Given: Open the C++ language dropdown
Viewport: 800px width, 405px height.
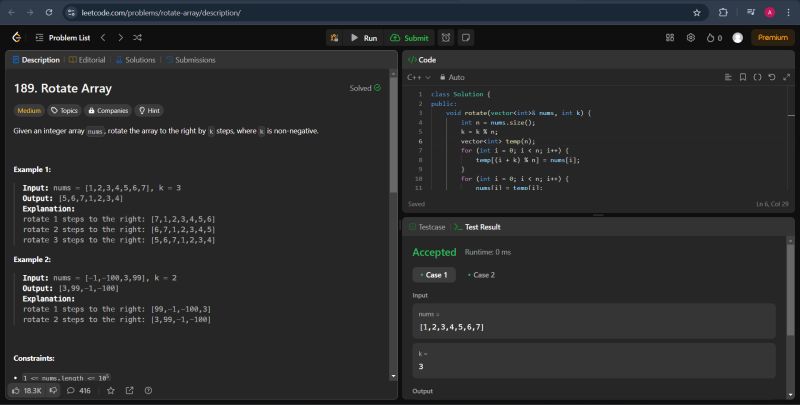Looking at the screenshot, I should [x=418, y=77].
